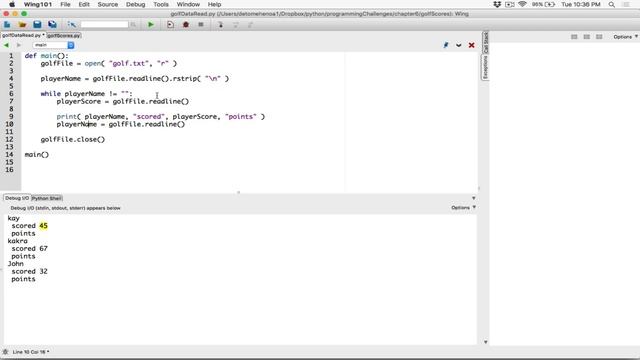Select the Python Shell tab

47,198
